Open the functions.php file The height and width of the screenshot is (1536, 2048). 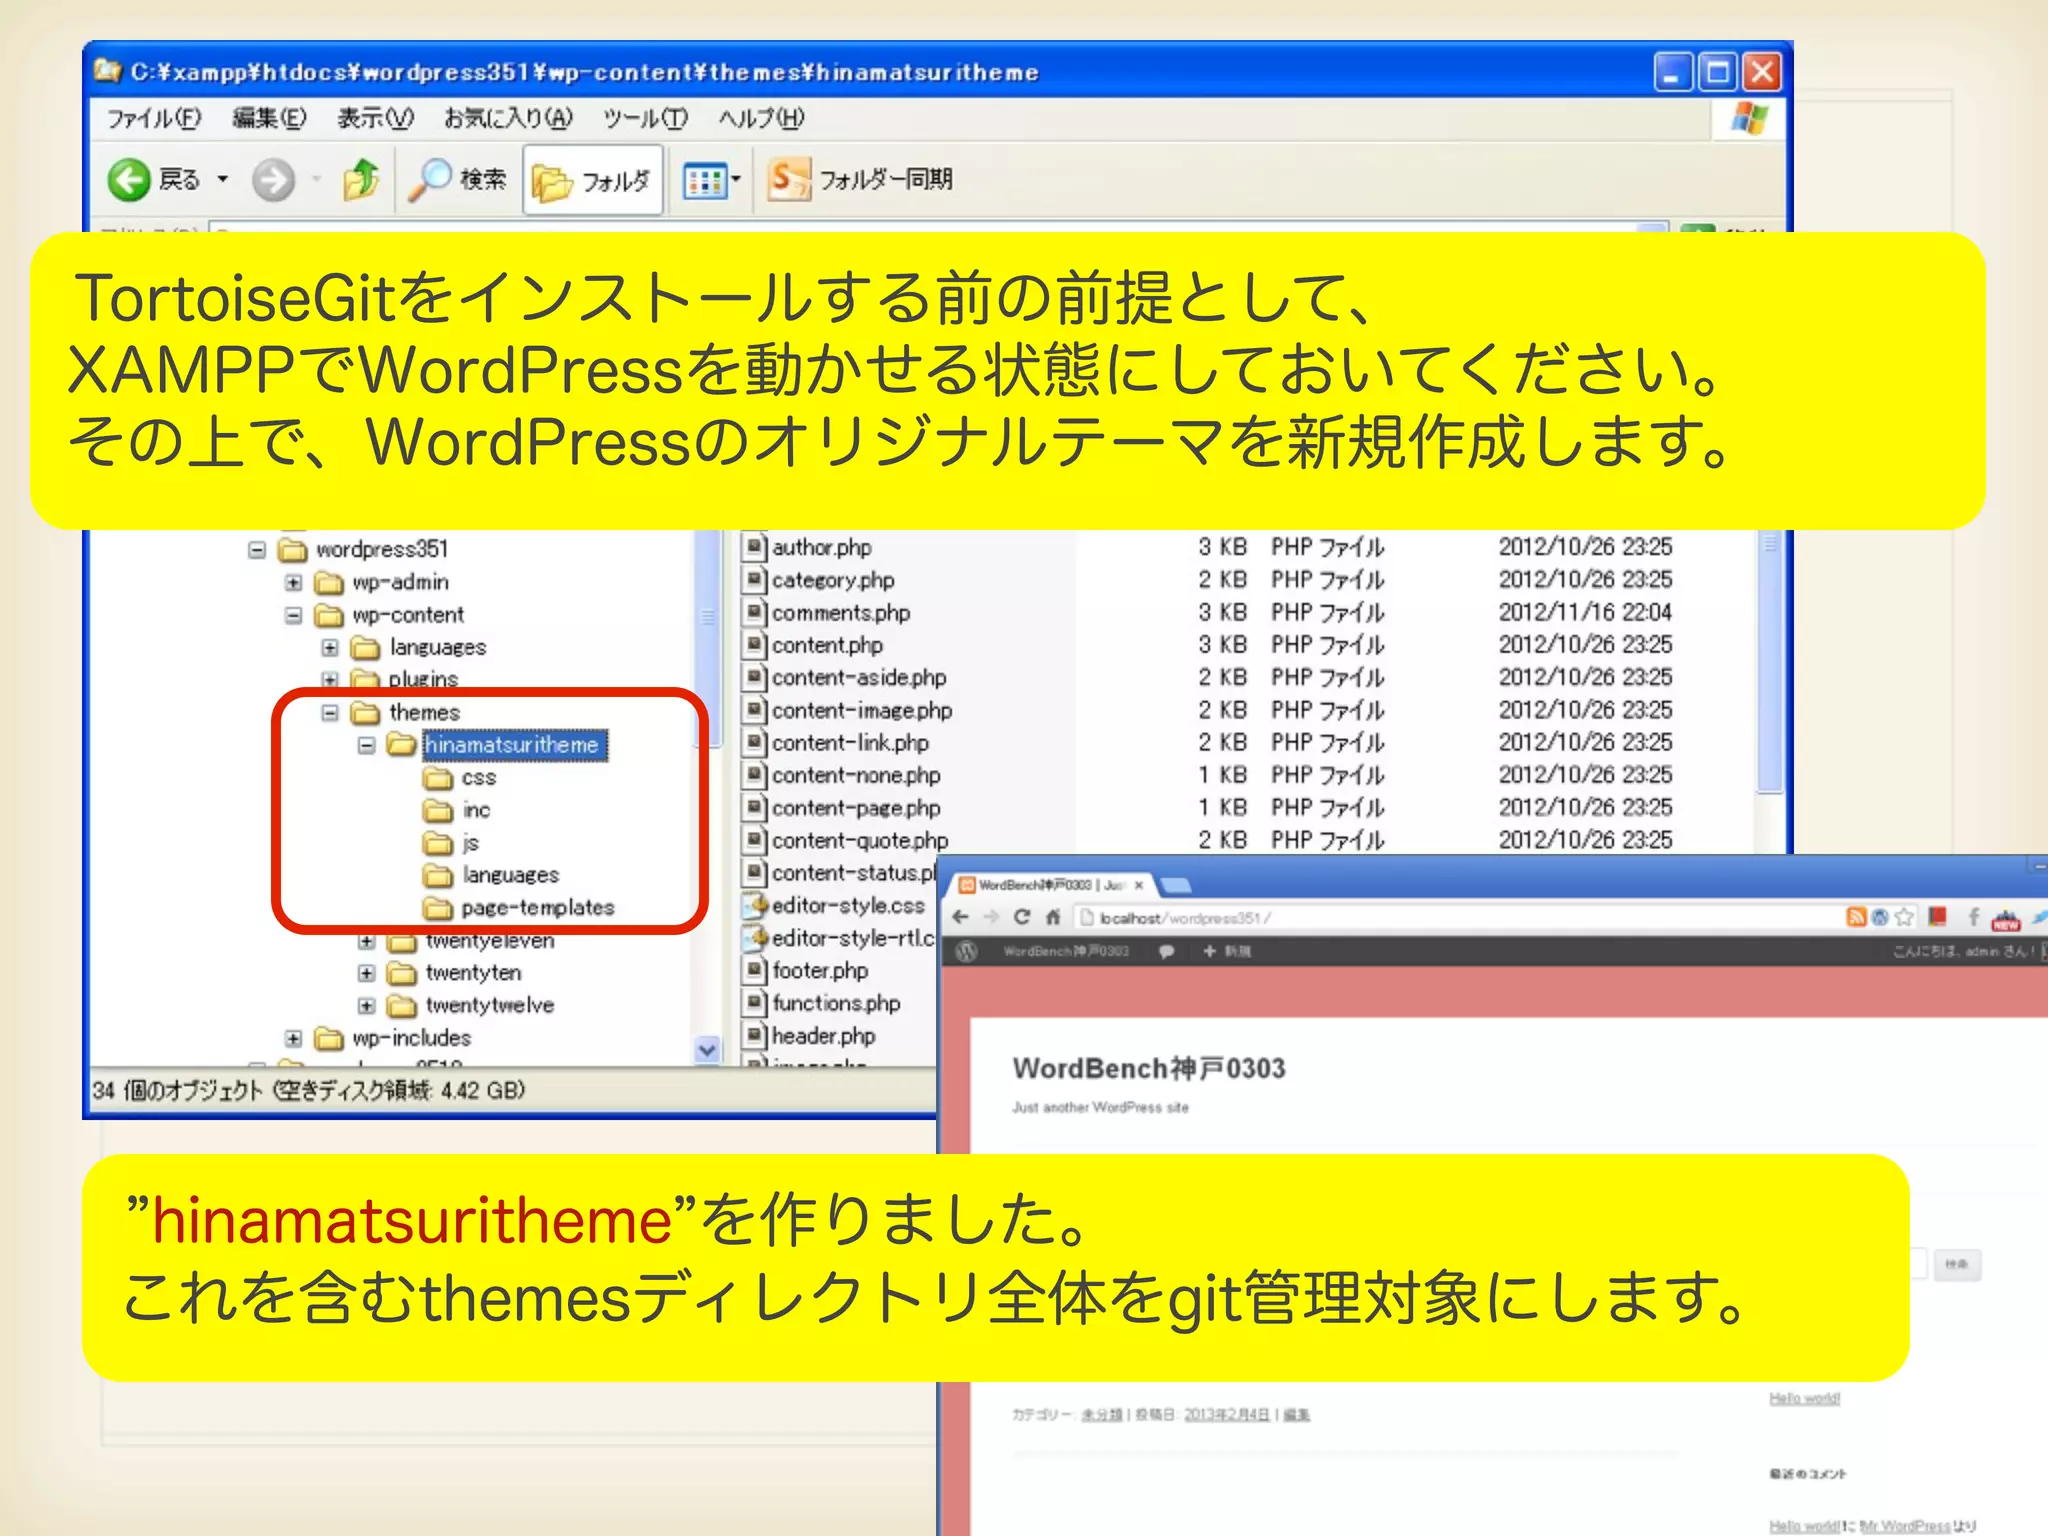[835, 1003]
